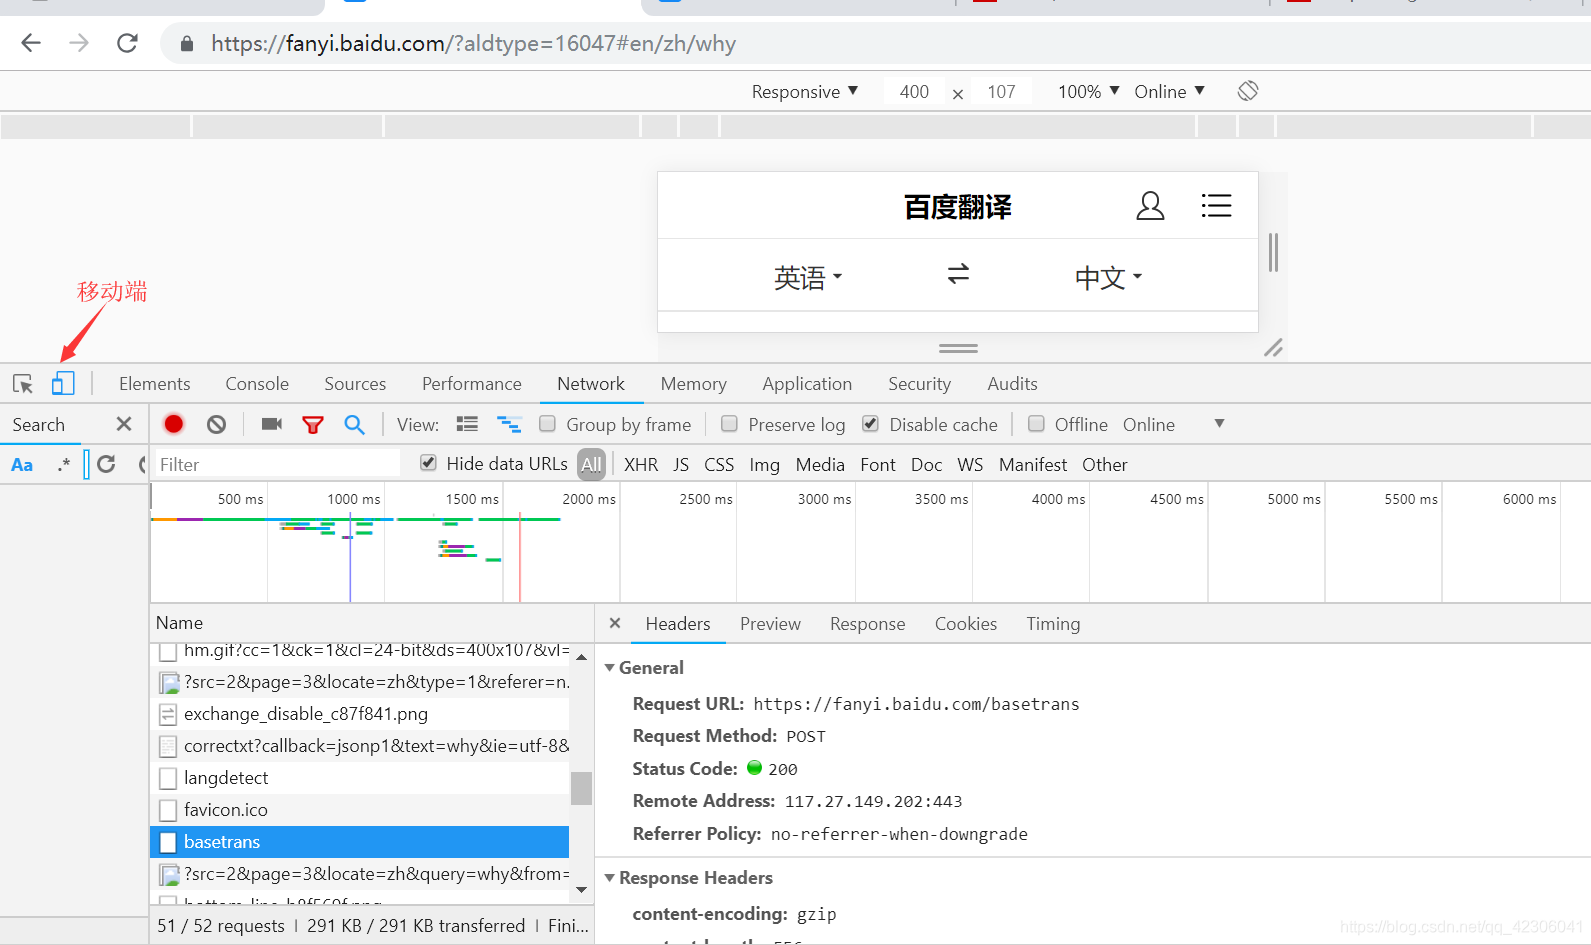The image size is (1591, 945).
Task: Open the Online throttling dropdown in the device toolbar
Action: (1169, 91)
